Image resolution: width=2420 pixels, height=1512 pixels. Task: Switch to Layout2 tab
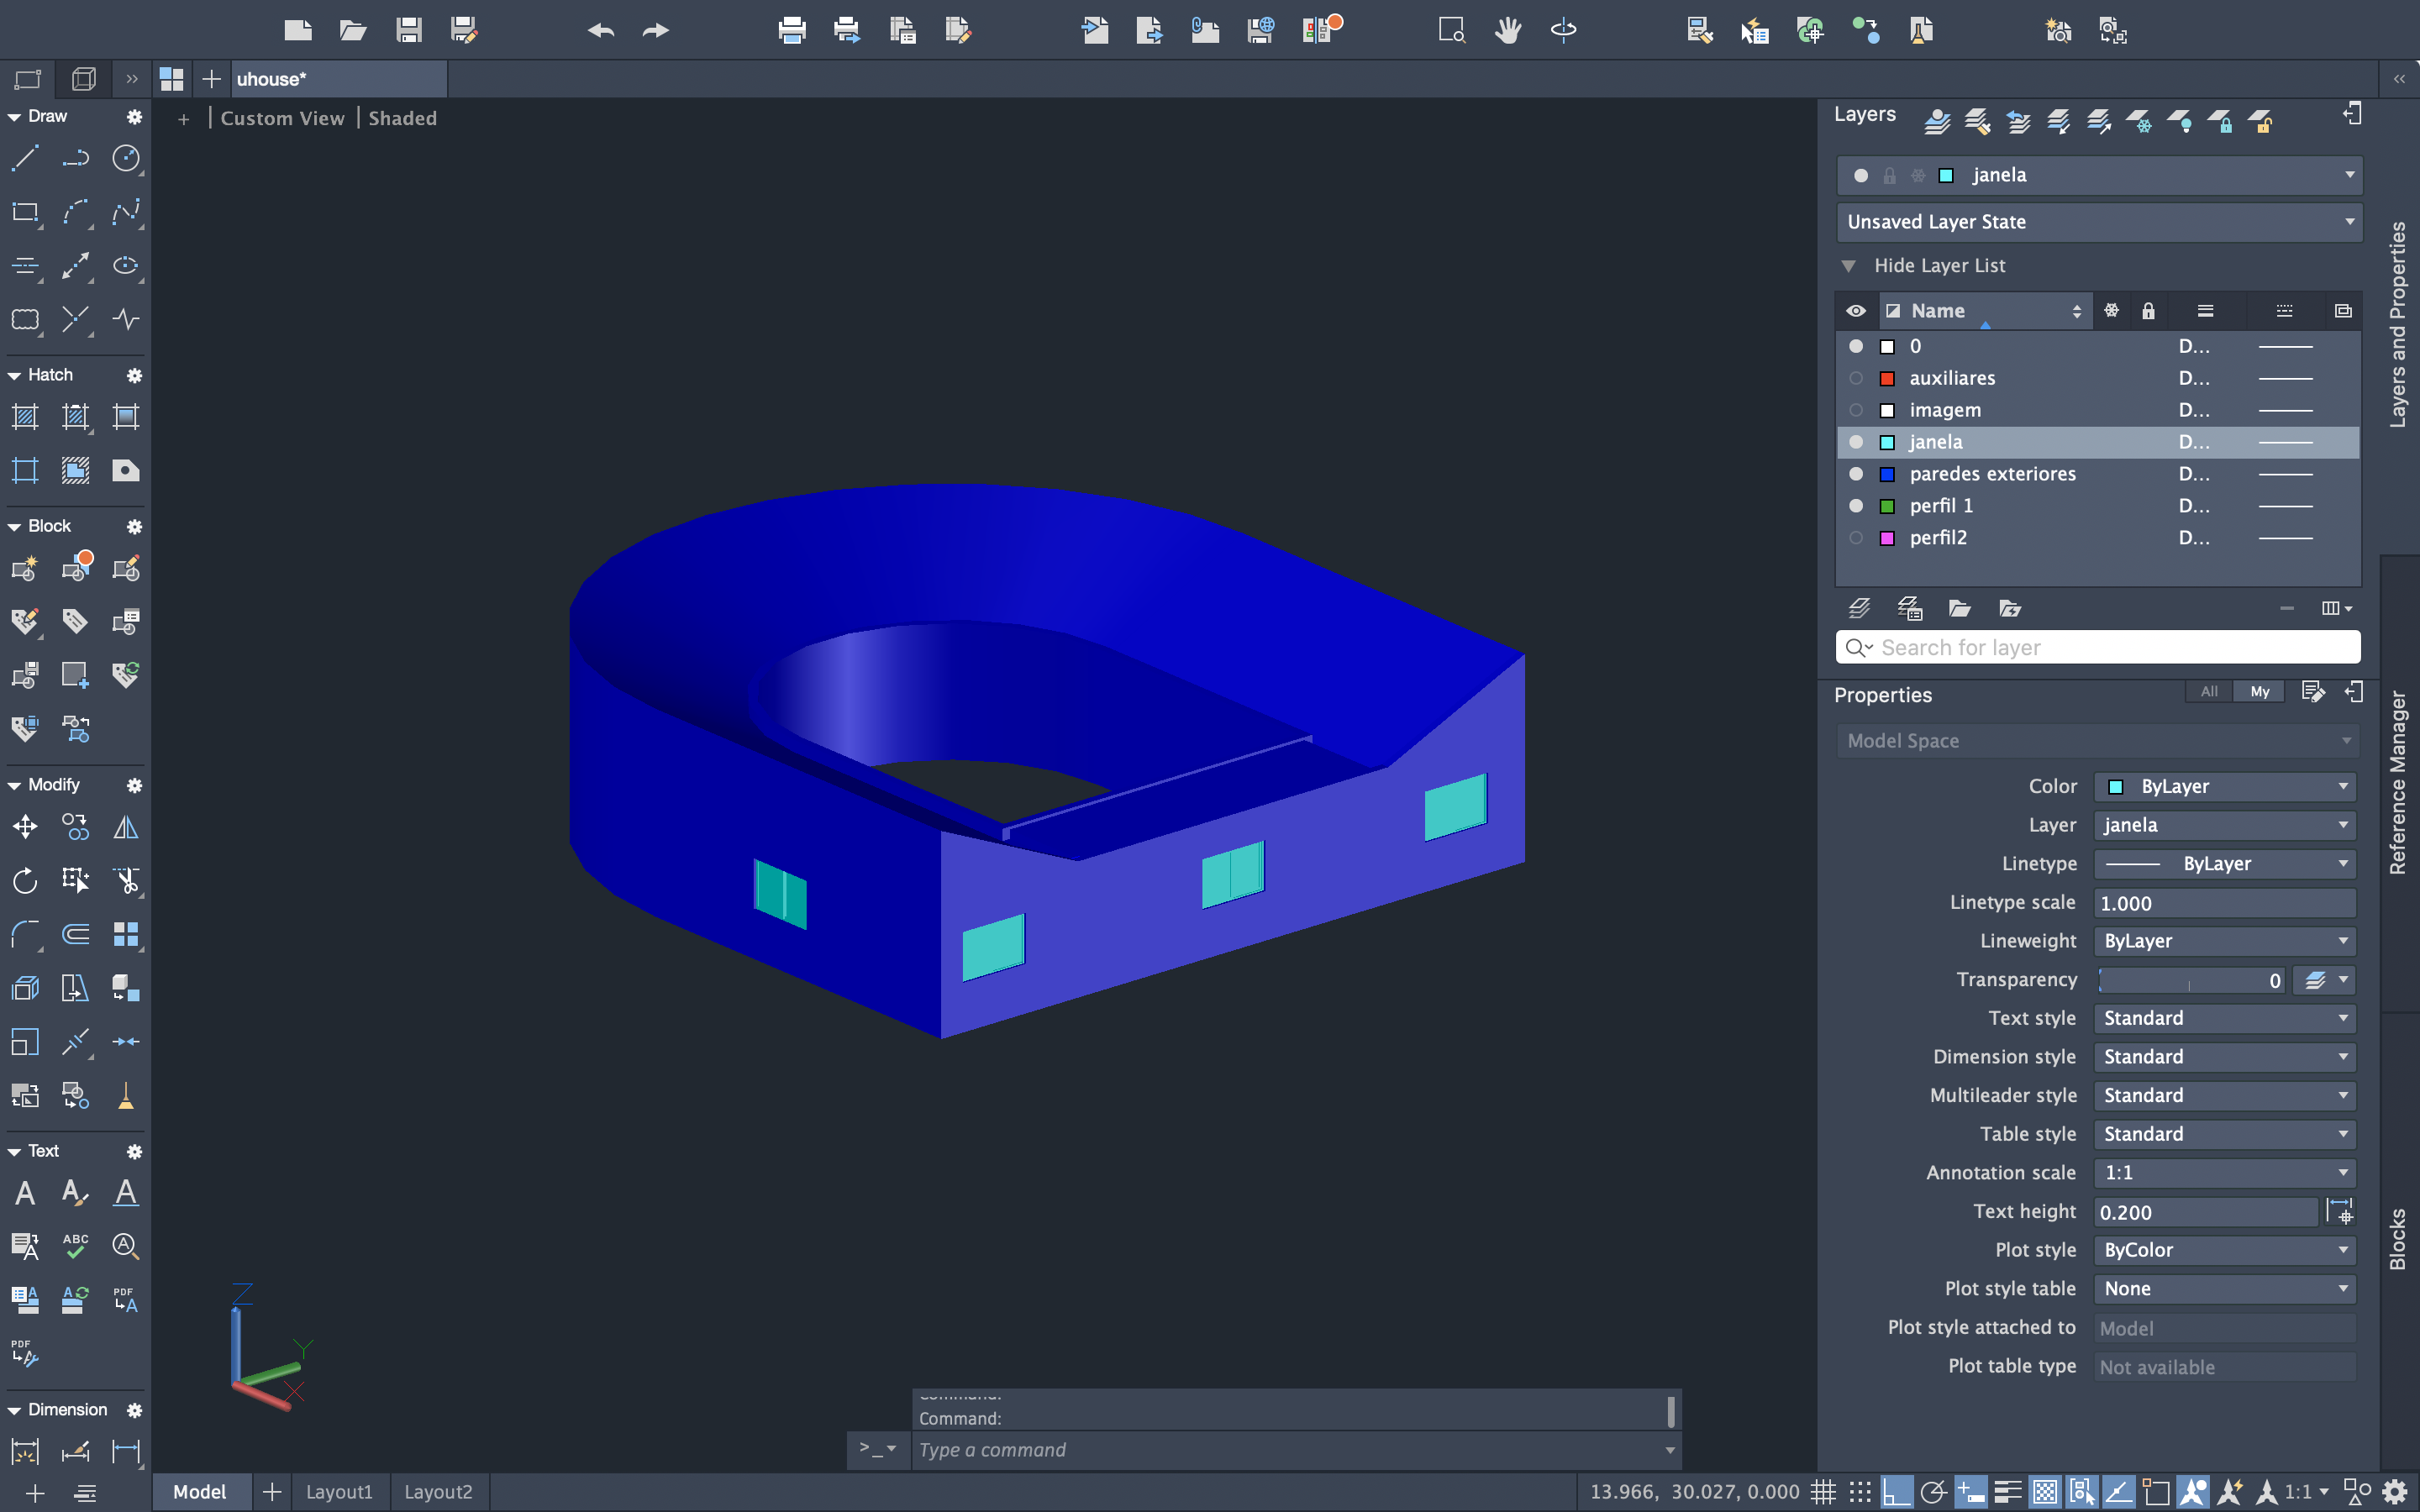(438, 1492)
